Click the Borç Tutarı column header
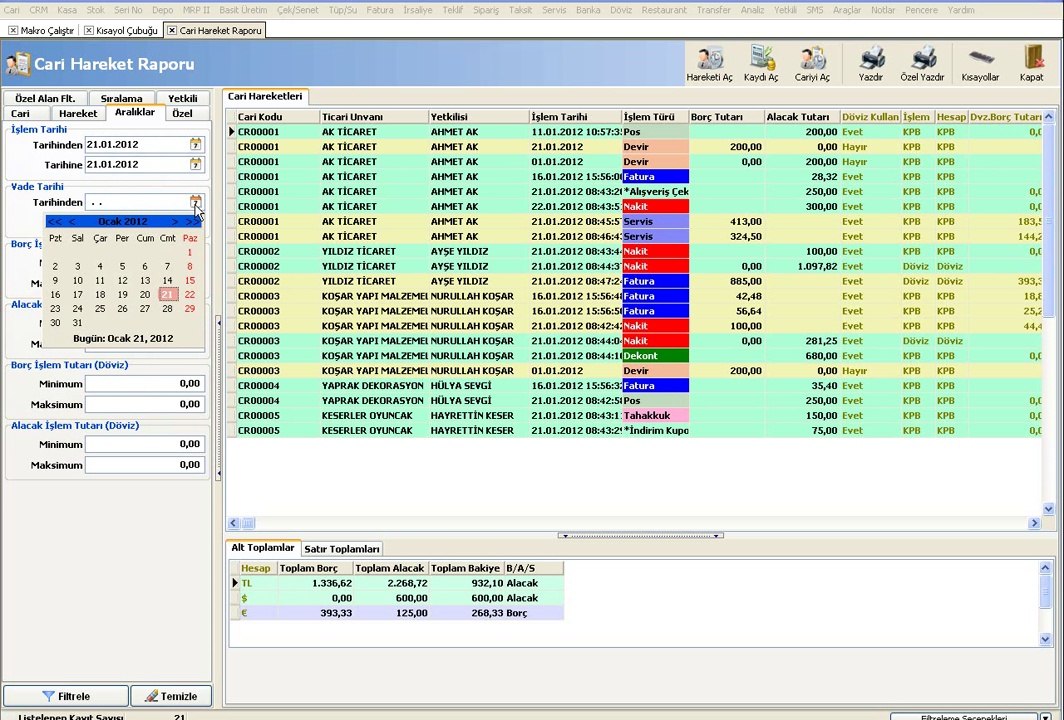The height and width of the screenshot is (720, 1064). pos(726,117)
